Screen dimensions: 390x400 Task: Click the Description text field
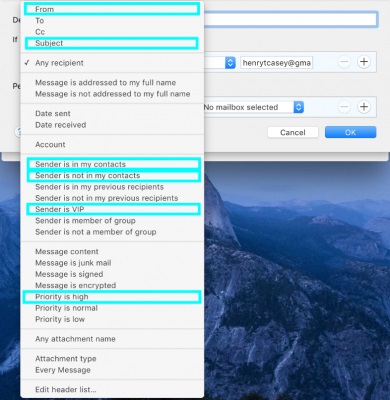[290, 19]
